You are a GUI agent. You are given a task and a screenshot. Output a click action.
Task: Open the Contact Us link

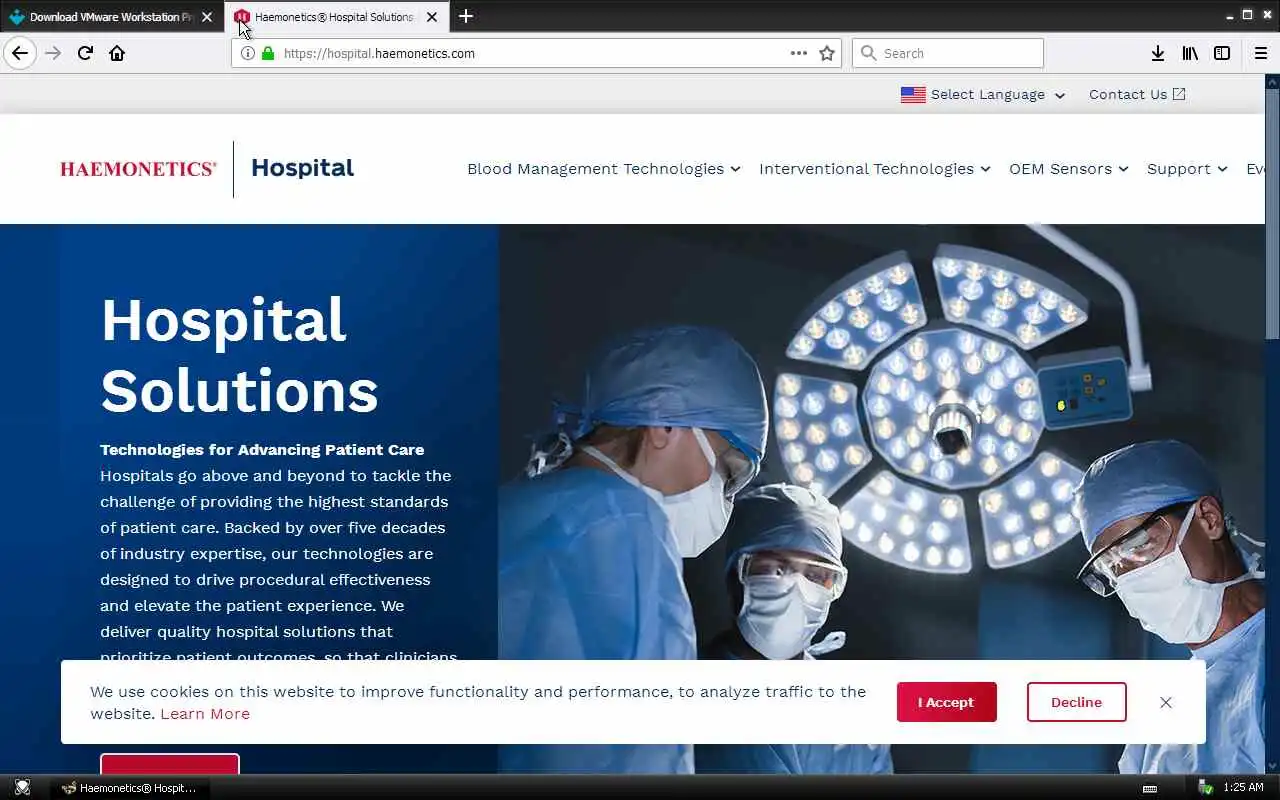tap(1137, 94)
